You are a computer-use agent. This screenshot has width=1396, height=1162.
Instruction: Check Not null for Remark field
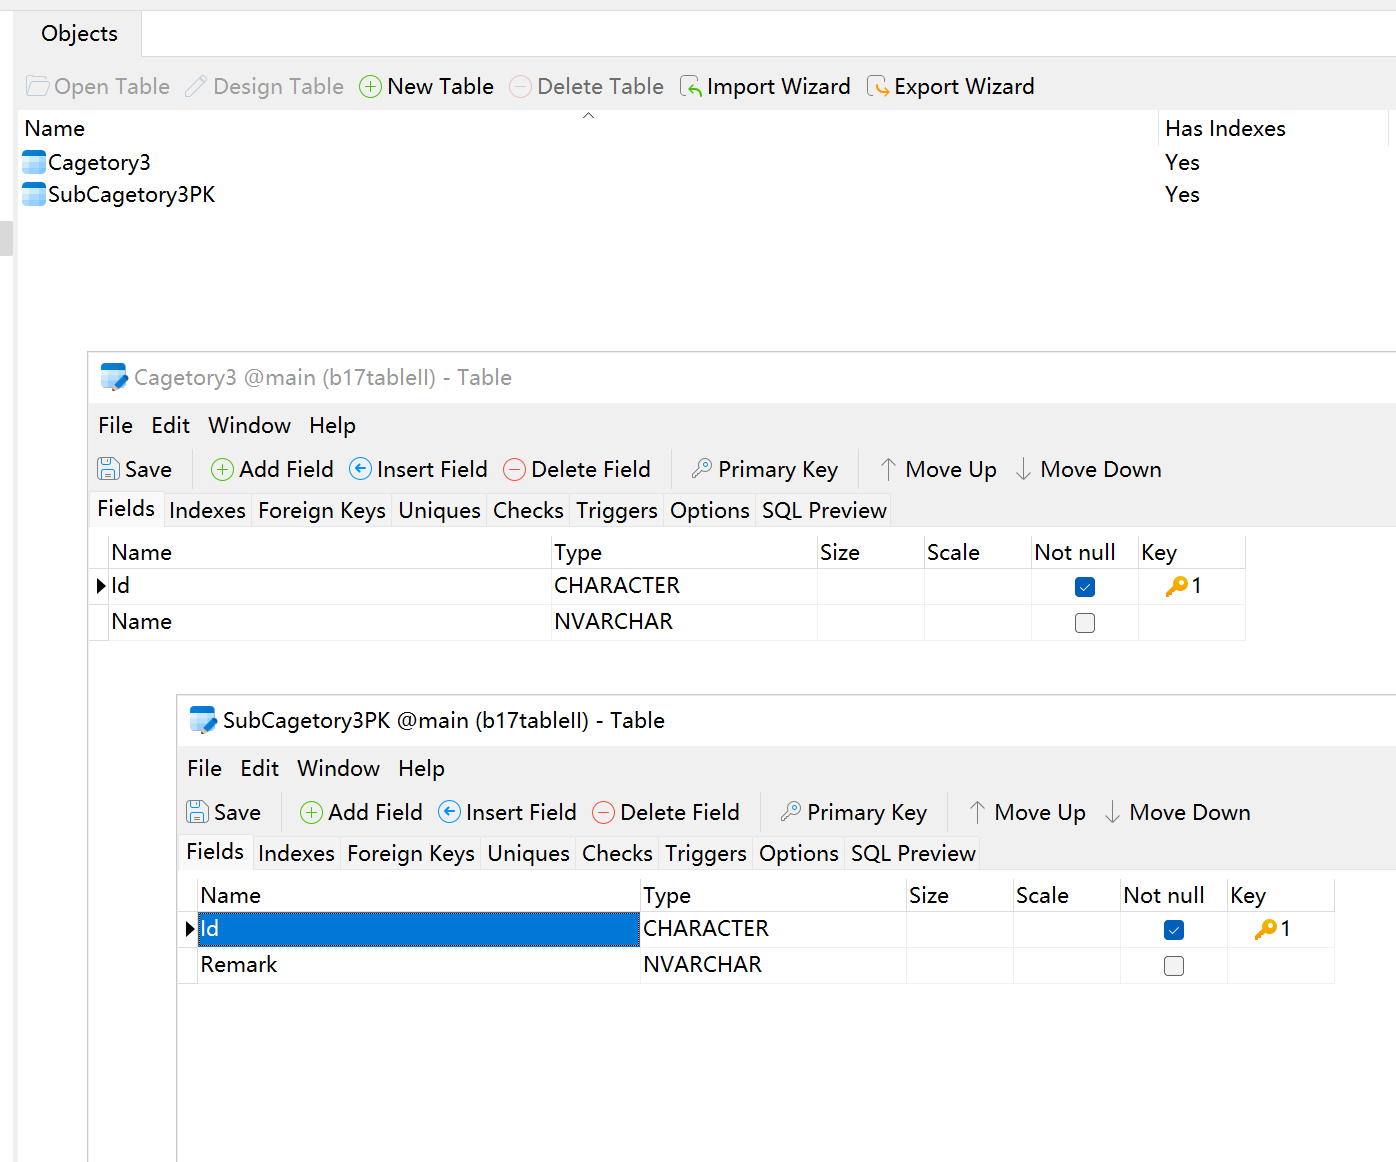[1174, 966]
